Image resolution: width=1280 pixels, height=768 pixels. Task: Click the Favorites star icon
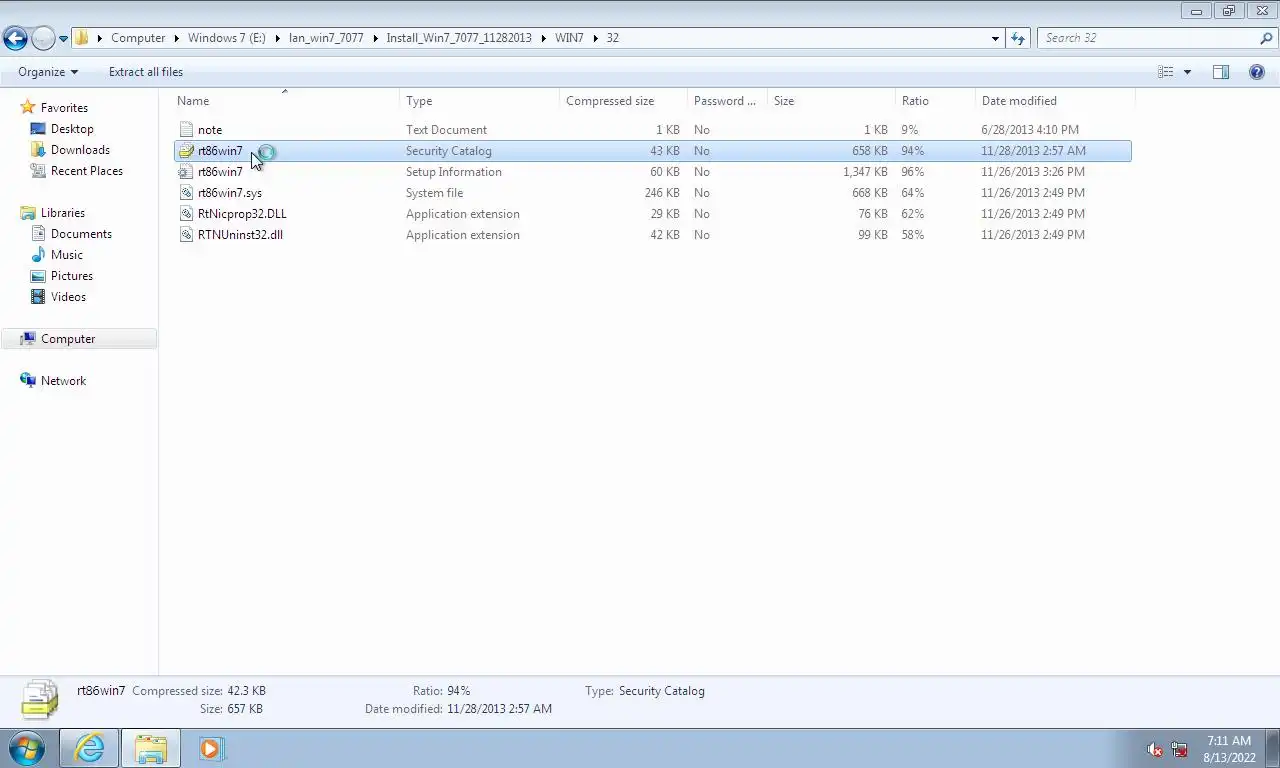tap(28, 107)
